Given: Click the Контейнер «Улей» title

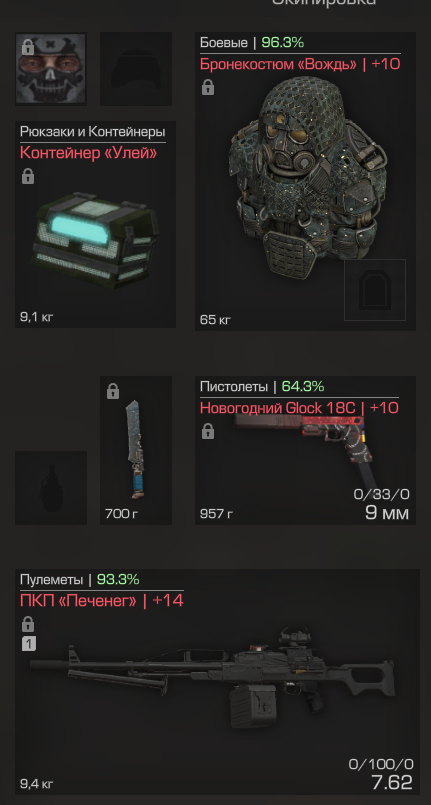Looking at the screenshot, I should 88,152.
